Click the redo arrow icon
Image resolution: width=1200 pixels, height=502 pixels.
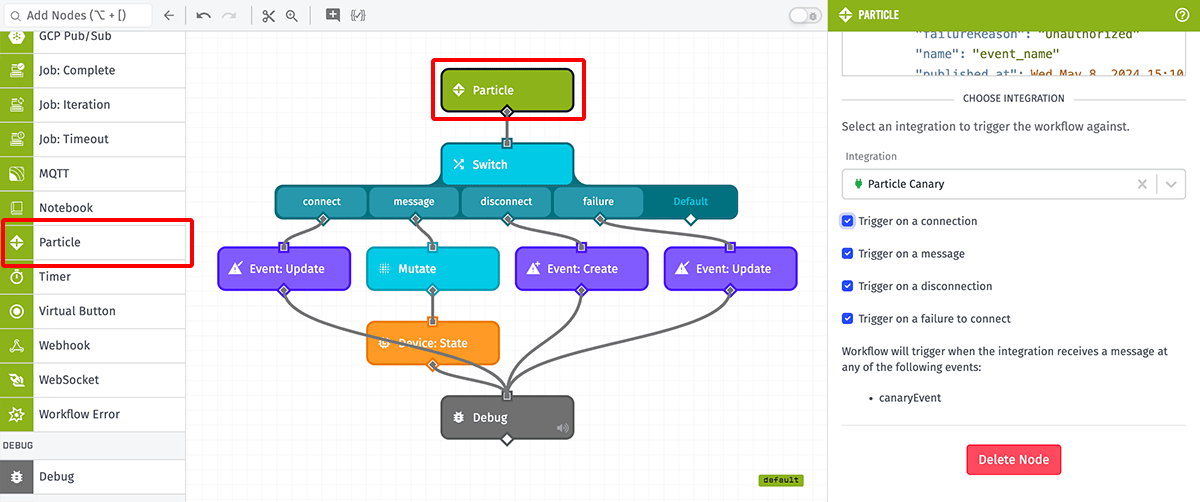click(x=229, y=16)
